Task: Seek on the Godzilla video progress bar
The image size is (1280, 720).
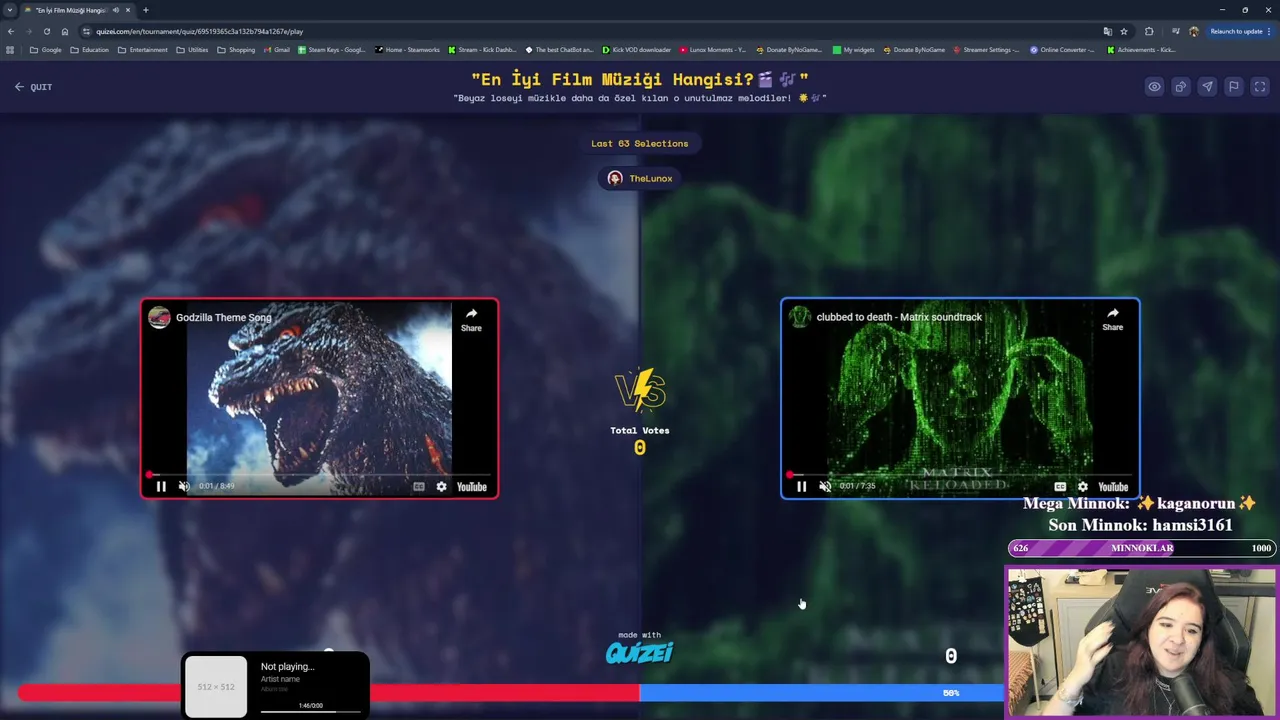Action: (x=319, y=475)
